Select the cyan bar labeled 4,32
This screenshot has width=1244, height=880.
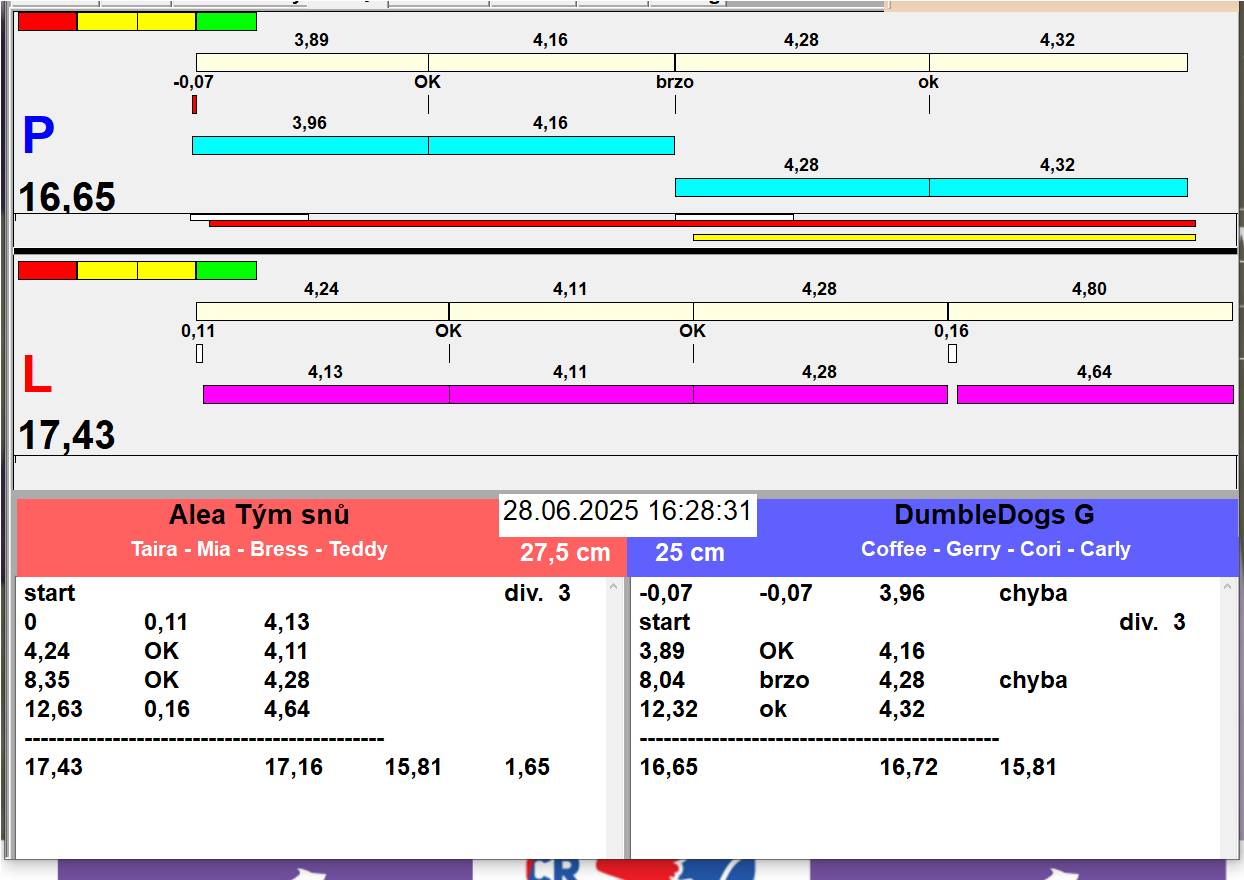[x=1058, y=187]
